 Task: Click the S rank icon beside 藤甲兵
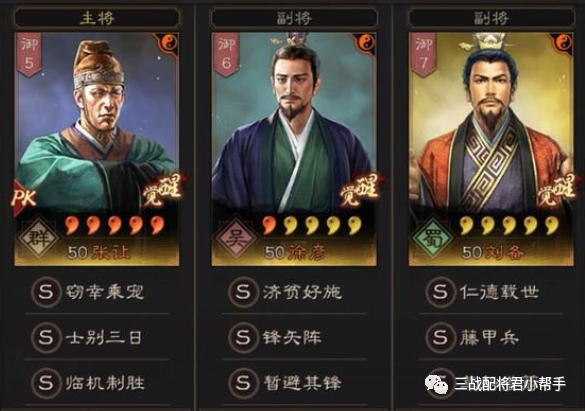(440, 338)
